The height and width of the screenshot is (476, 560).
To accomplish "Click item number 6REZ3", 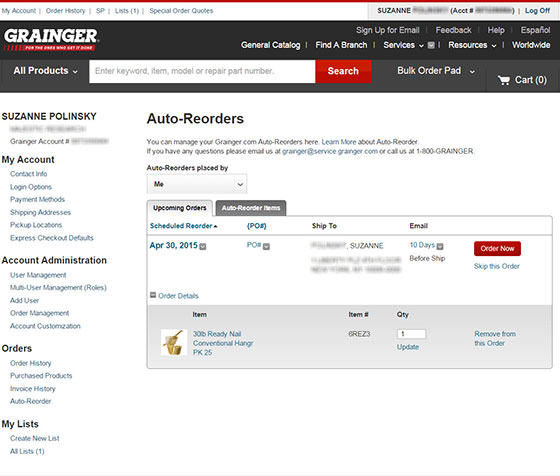I will pos(359,334).
